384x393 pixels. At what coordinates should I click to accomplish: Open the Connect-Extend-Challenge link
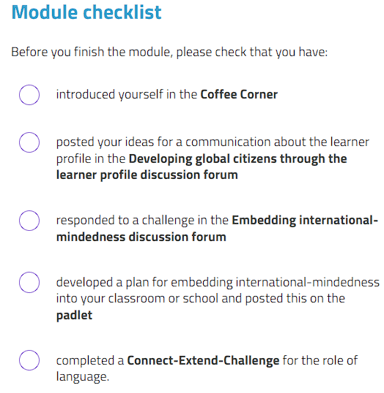pos(203,360)
